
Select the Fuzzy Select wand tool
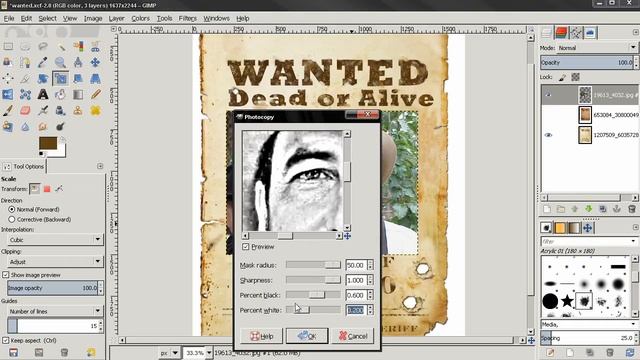point(60,47)
